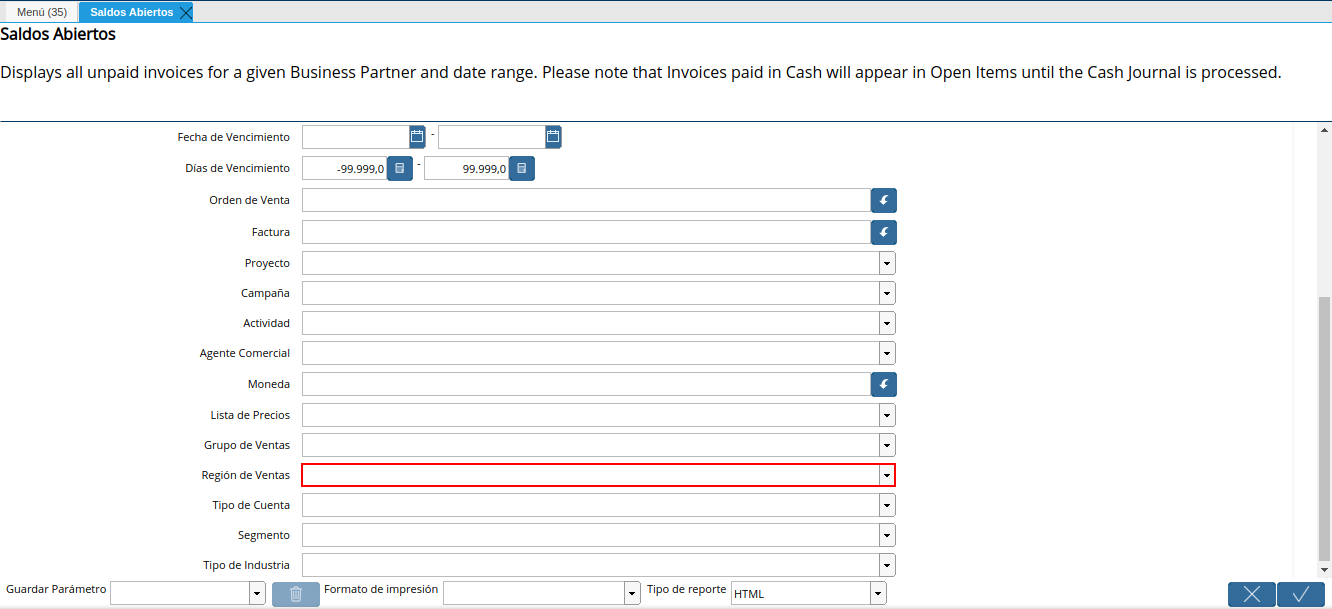This screenshot has width=1332, height=609.
Task: Click the Región de Ventas label
Action: [245, 475]
